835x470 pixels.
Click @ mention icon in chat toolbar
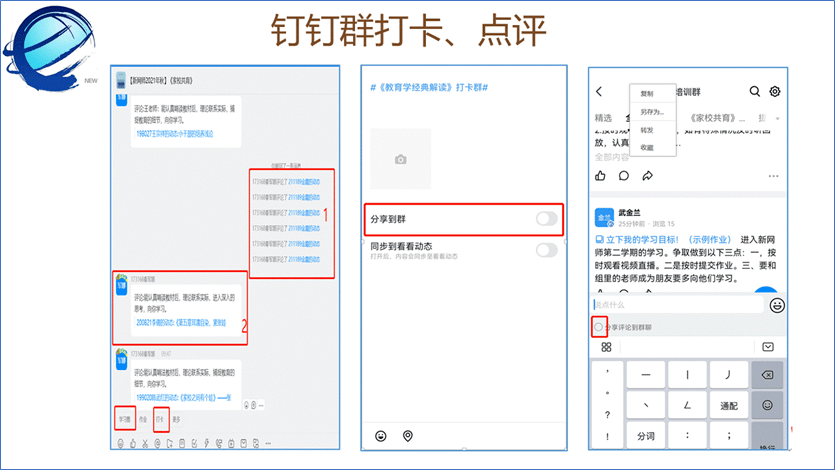point(158,443)
